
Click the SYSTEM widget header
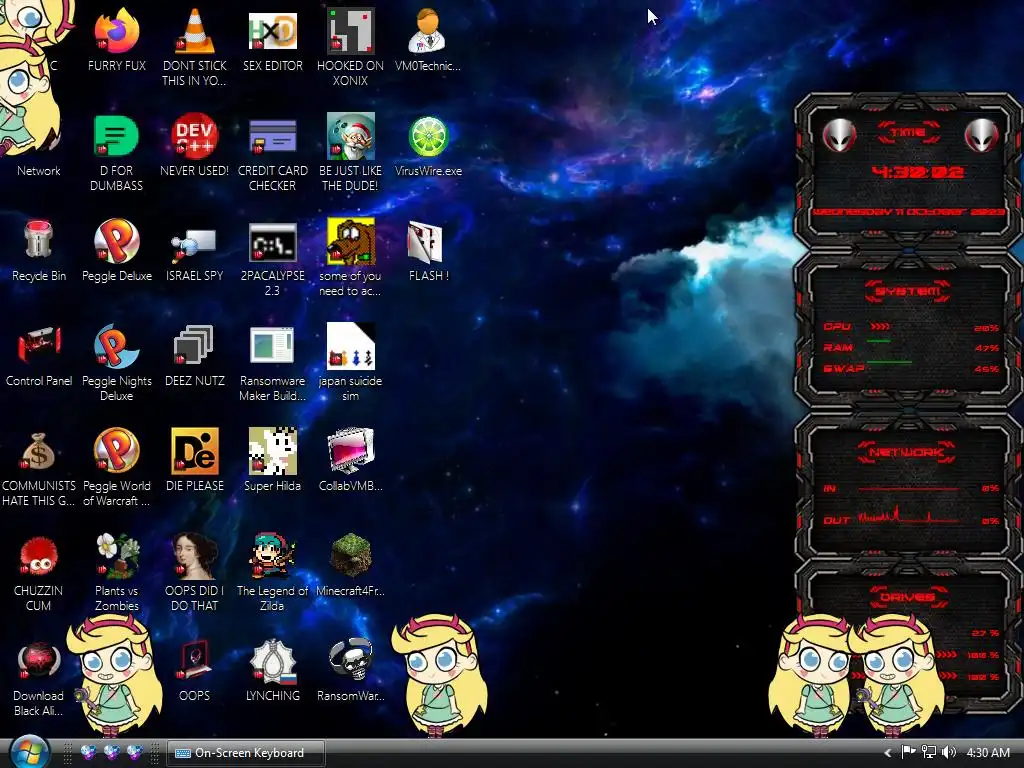click(x=908, y=291)
